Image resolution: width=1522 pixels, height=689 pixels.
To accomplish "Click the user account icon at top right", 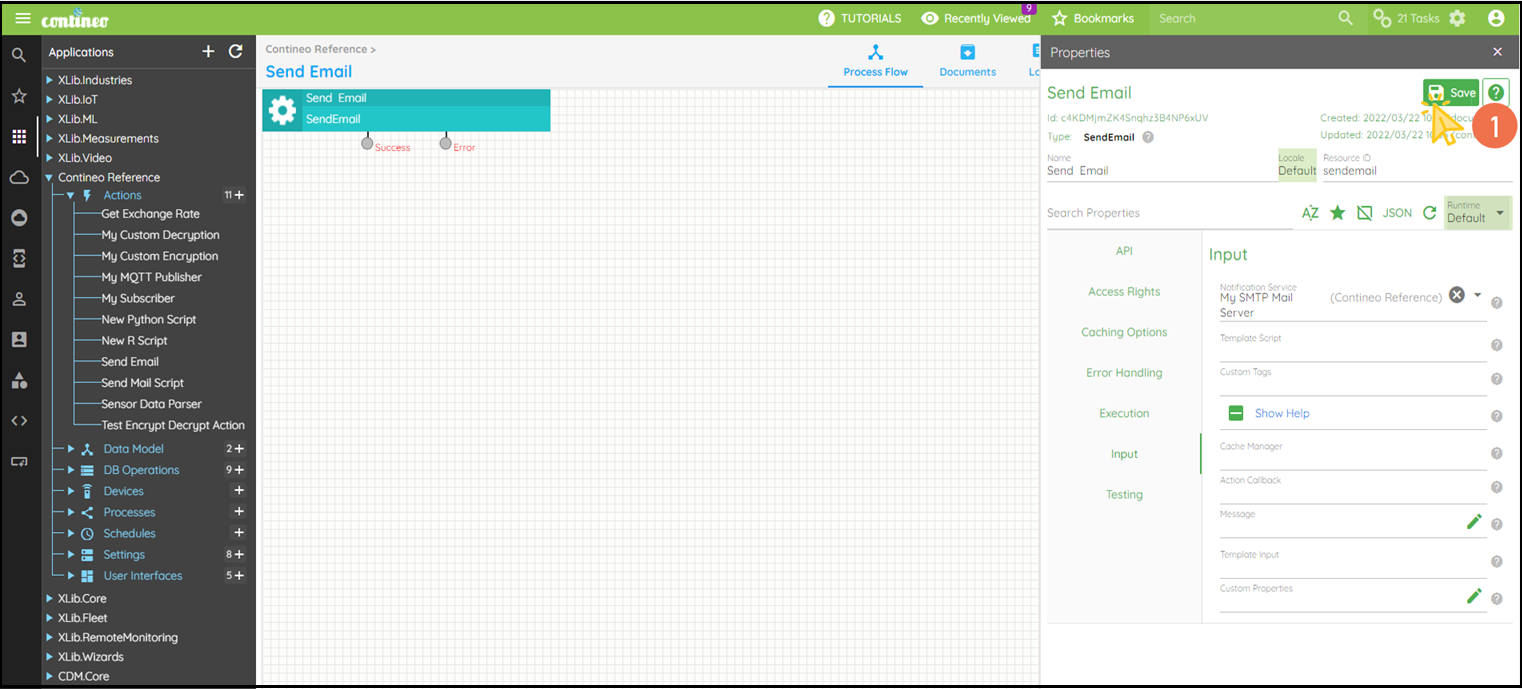I will tap(1496, 18).
